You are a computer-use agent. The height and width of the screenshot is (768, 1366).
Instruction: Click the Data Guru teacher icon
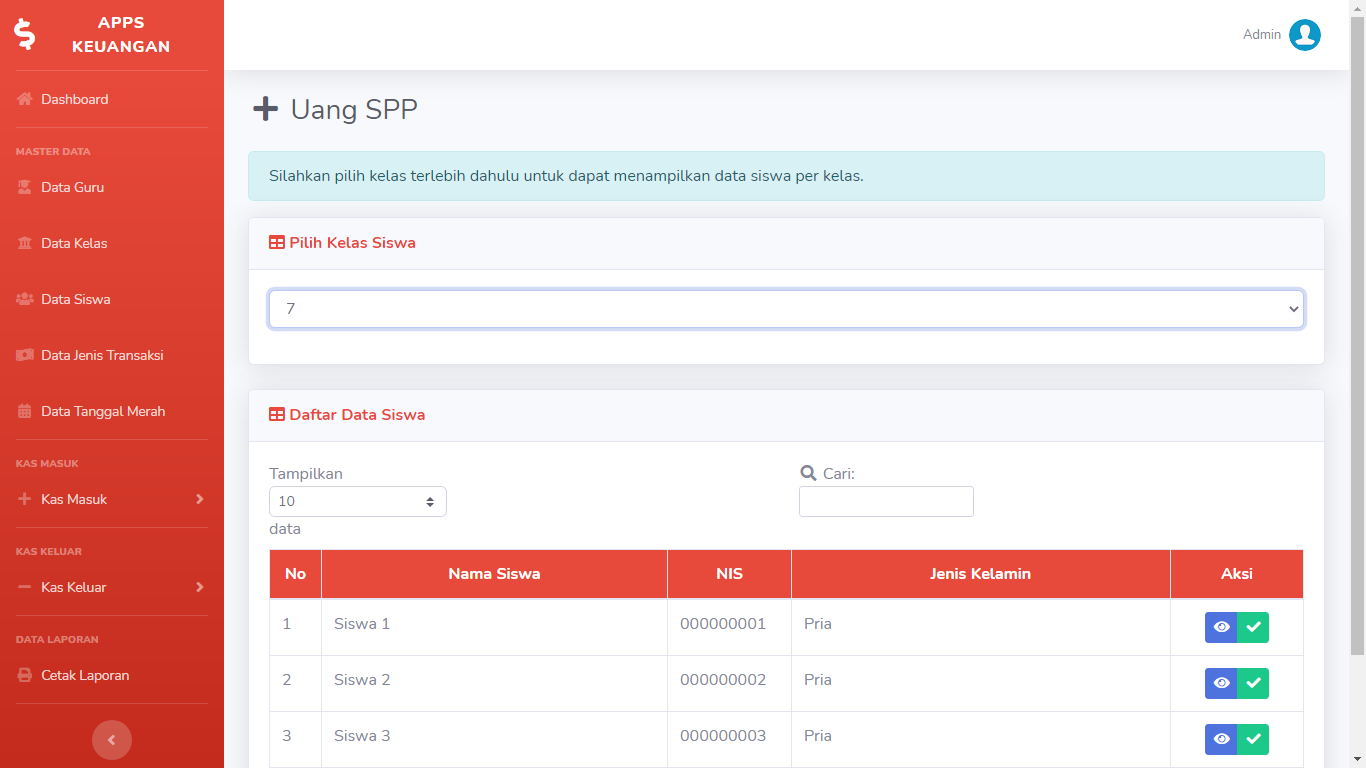click(x=25, y=187)
